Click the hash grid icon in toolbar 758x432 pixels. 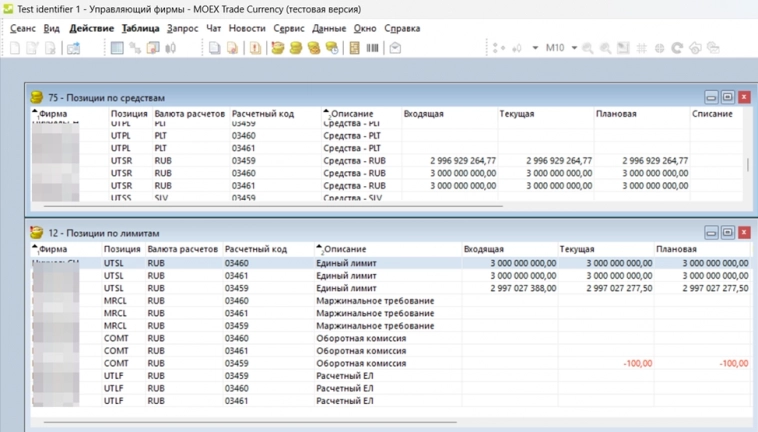click(641, 48)
